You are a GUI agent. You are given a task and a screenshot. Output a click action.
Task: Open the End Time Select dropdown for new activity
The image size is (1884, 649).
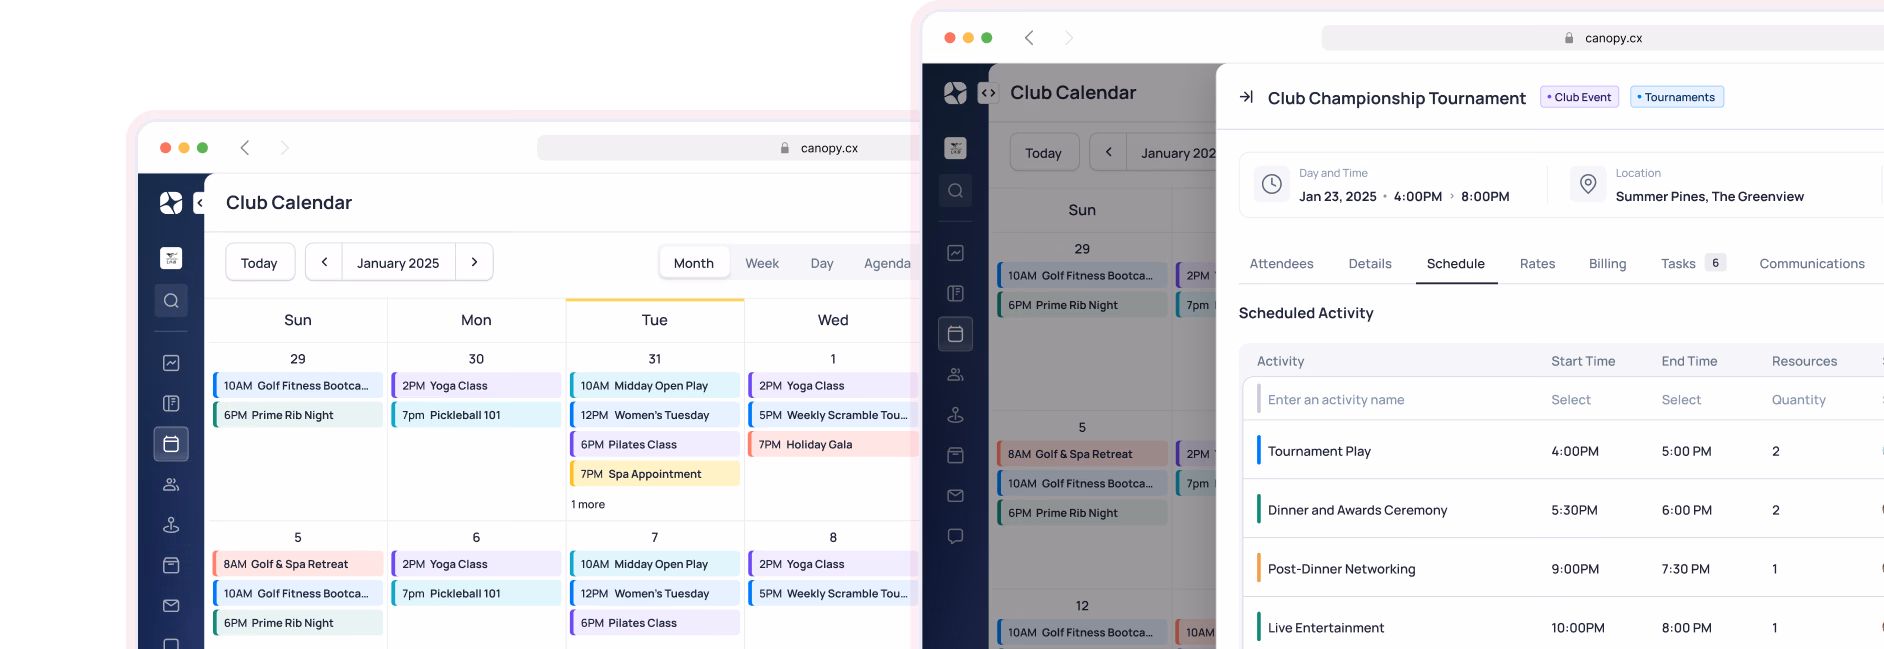[x=1681, y=400]
